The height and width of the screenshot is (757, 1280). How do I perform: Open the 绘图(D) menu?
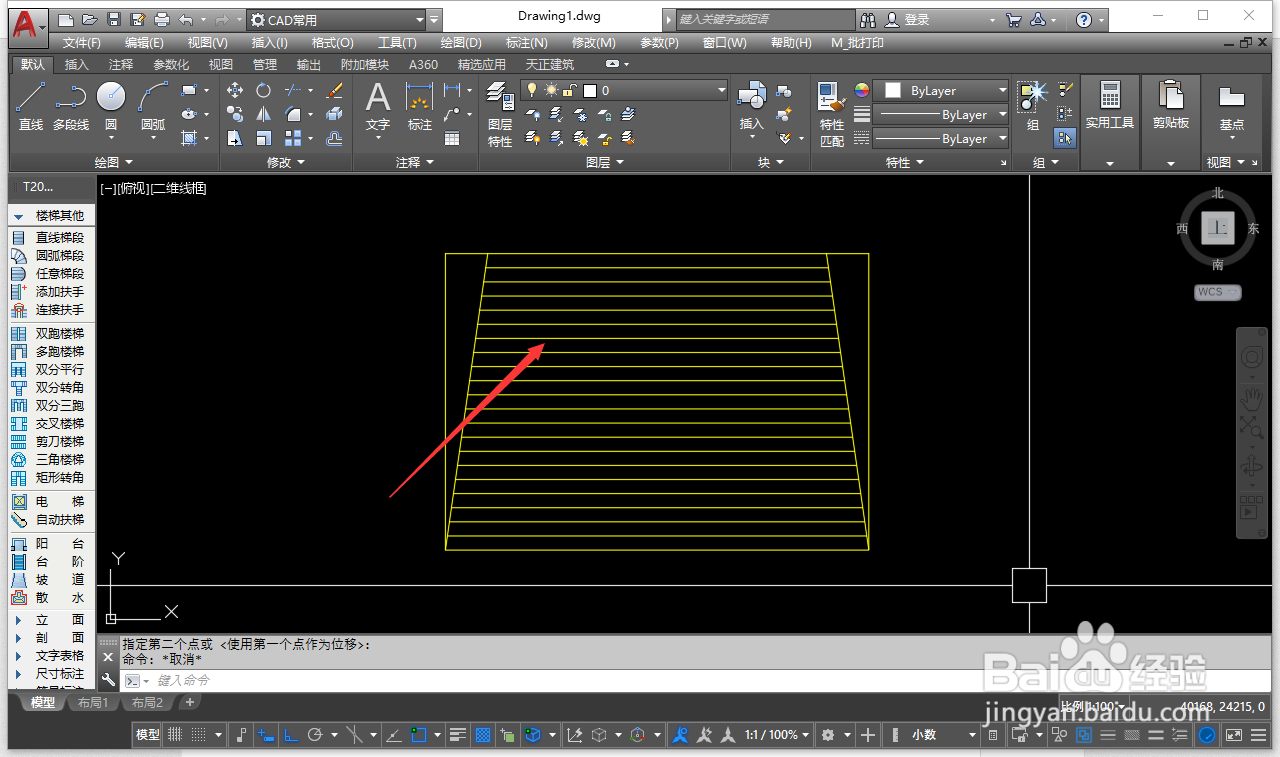(x=461, y=43)
